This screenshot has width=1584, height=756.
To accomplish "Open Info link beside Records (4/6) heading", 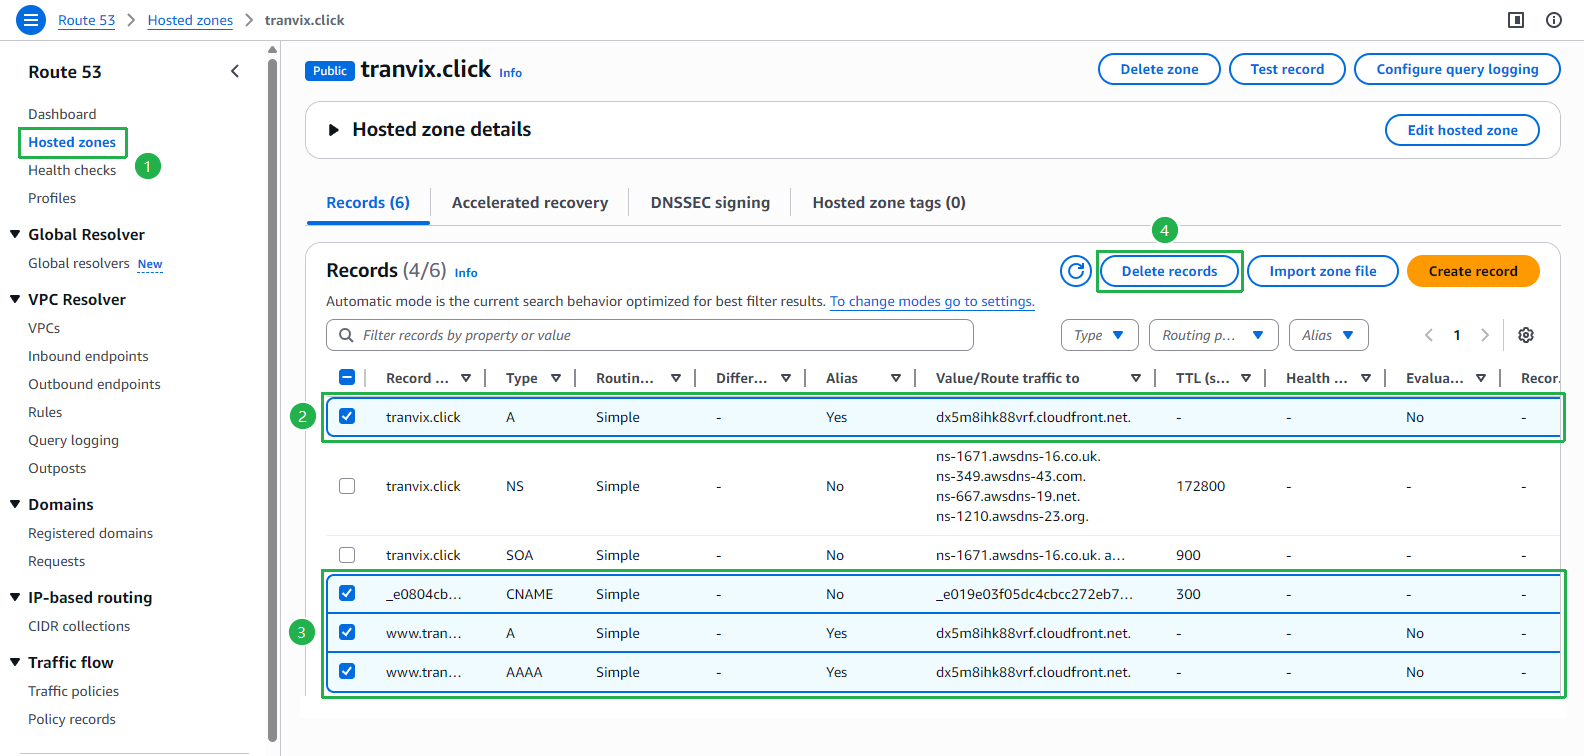I will click(x=466, y=272).
